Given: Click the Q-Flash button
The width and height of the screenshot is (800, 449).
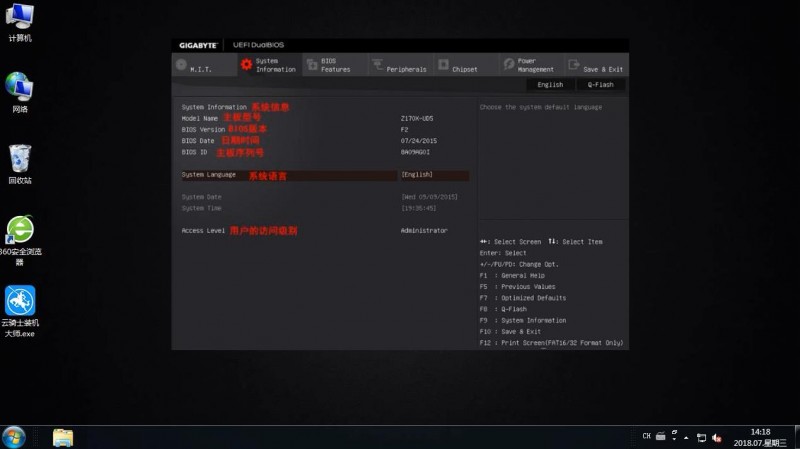Looking at the screenshot, I should [601, 85].
